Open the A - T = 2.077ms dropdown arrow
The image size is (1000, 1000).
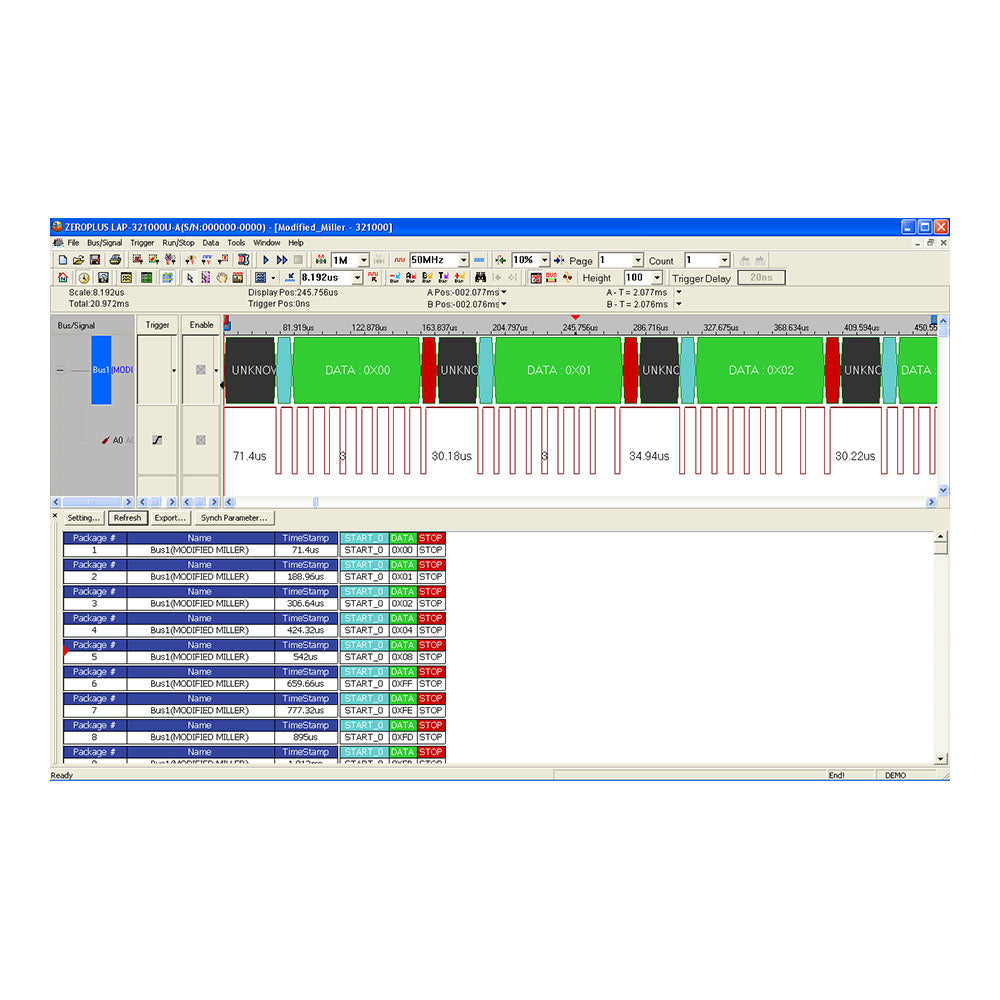tap(679, 292)
